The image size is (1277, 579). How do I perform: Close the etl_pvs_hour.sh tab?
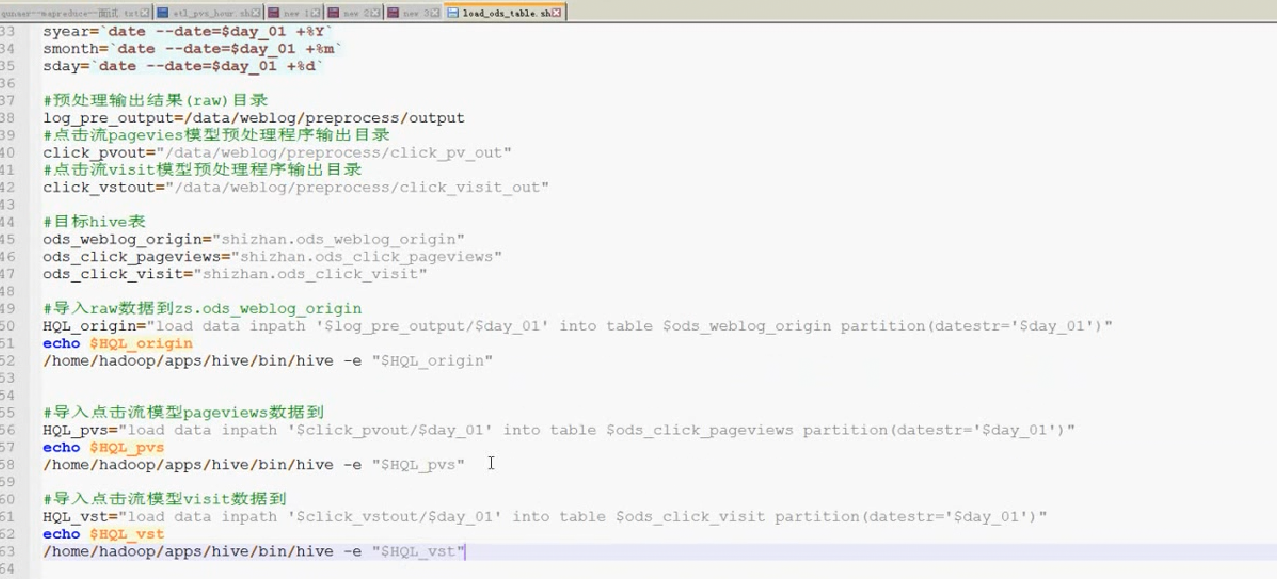255,13
